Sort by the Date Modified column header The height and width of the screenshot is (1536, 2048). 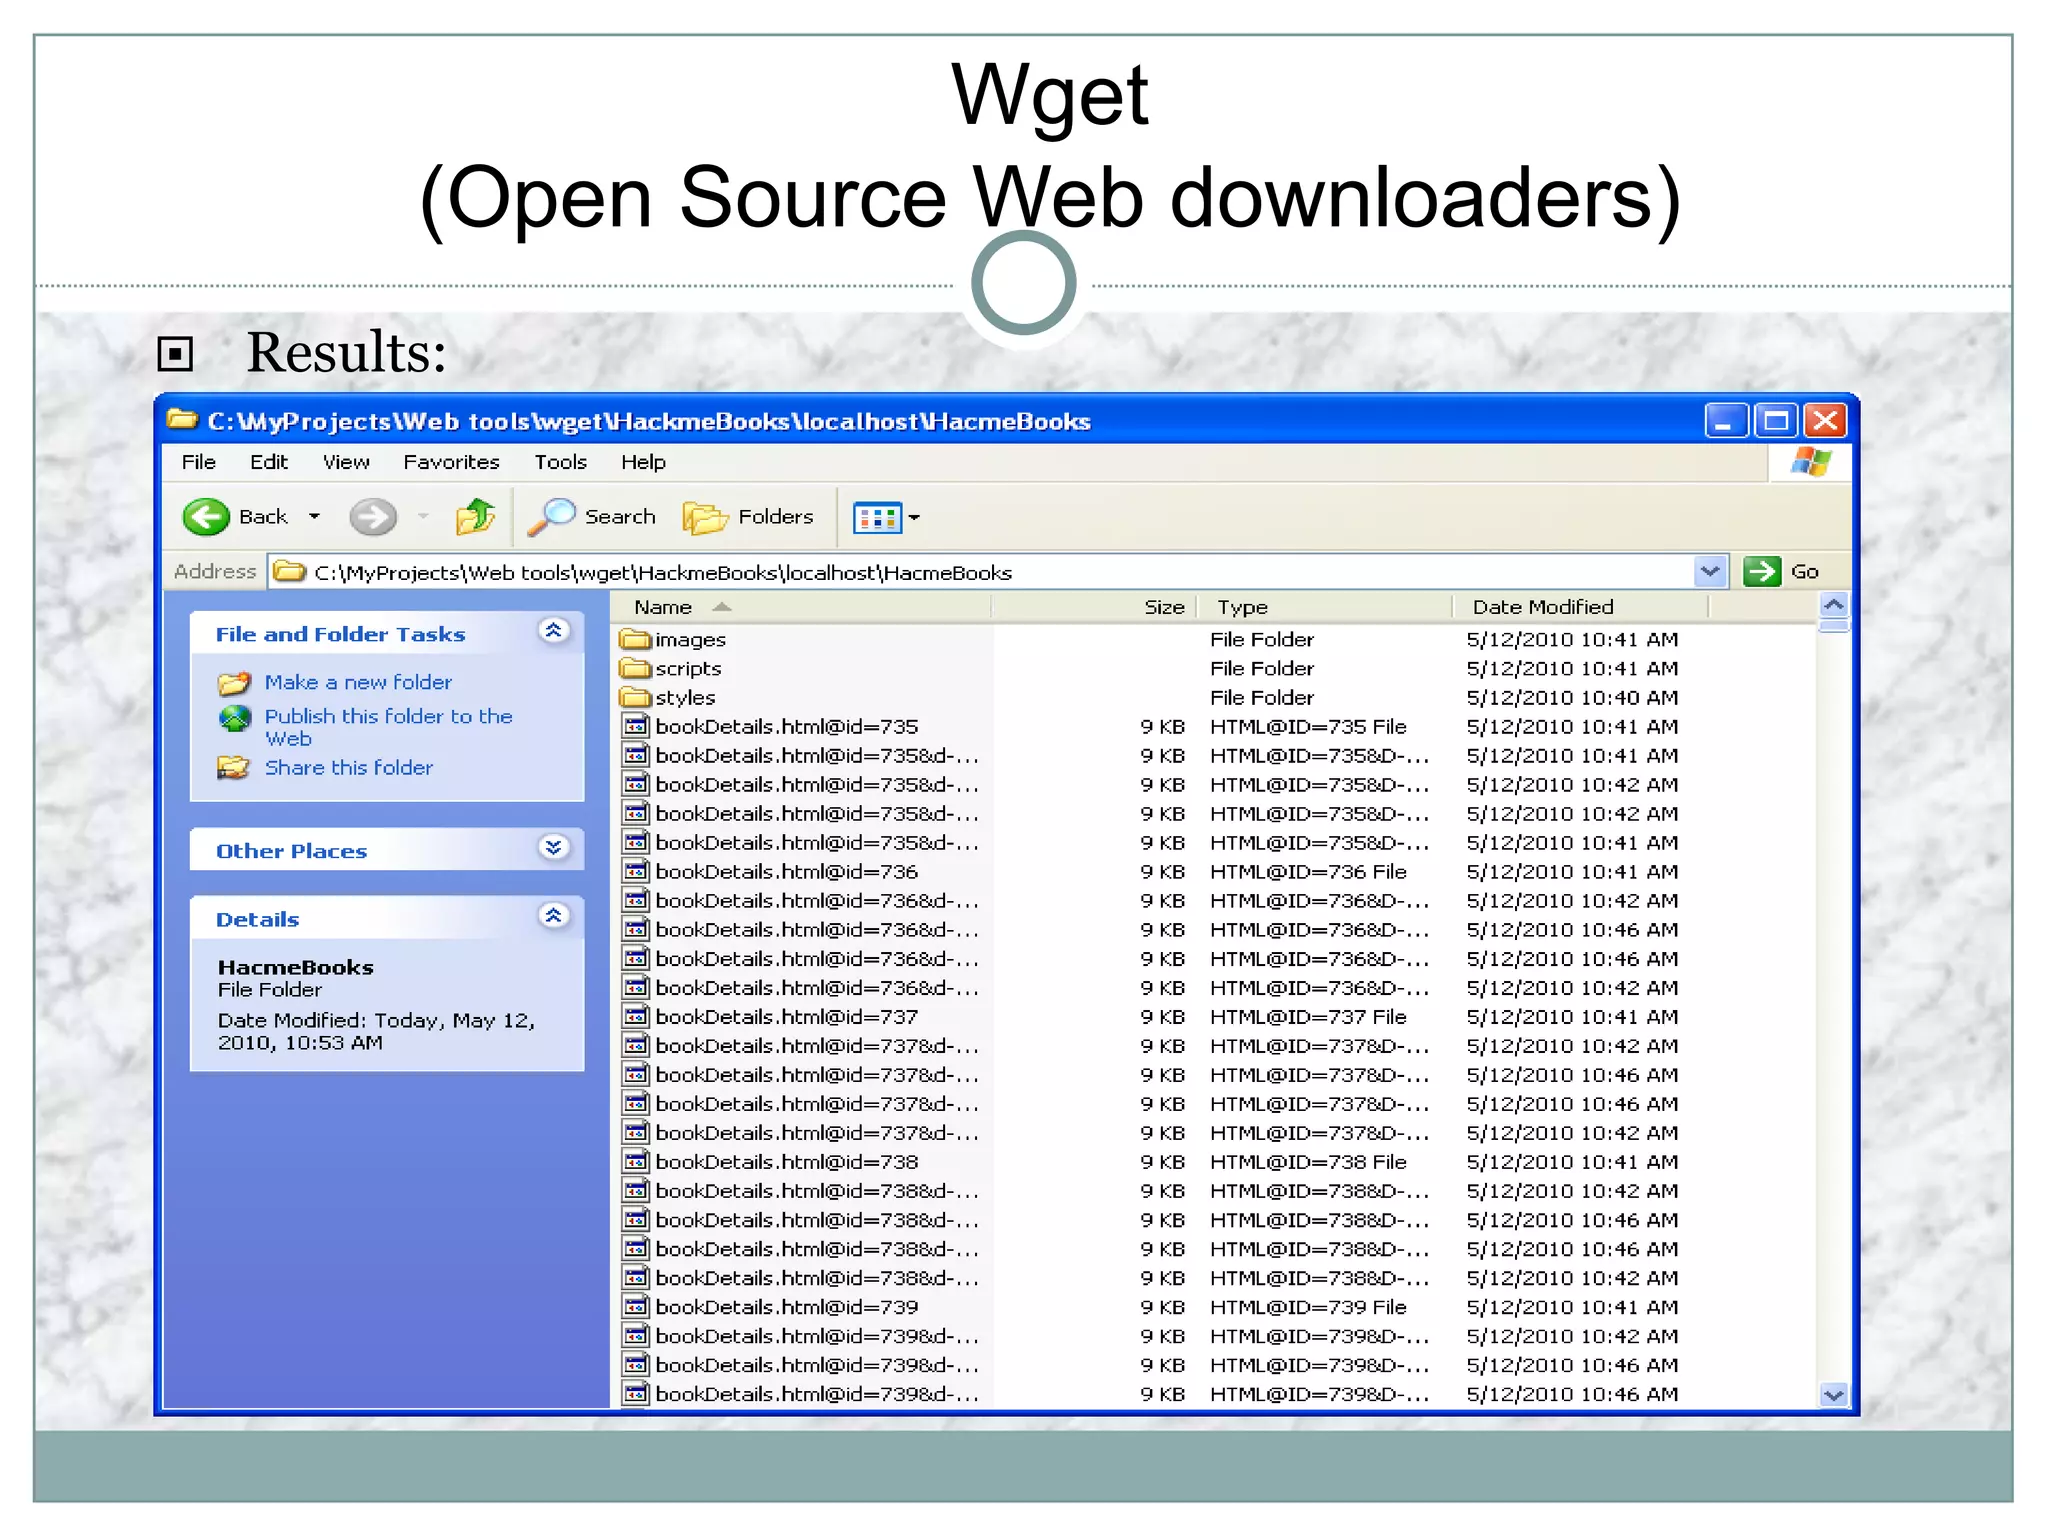(x=1581, y=607)
